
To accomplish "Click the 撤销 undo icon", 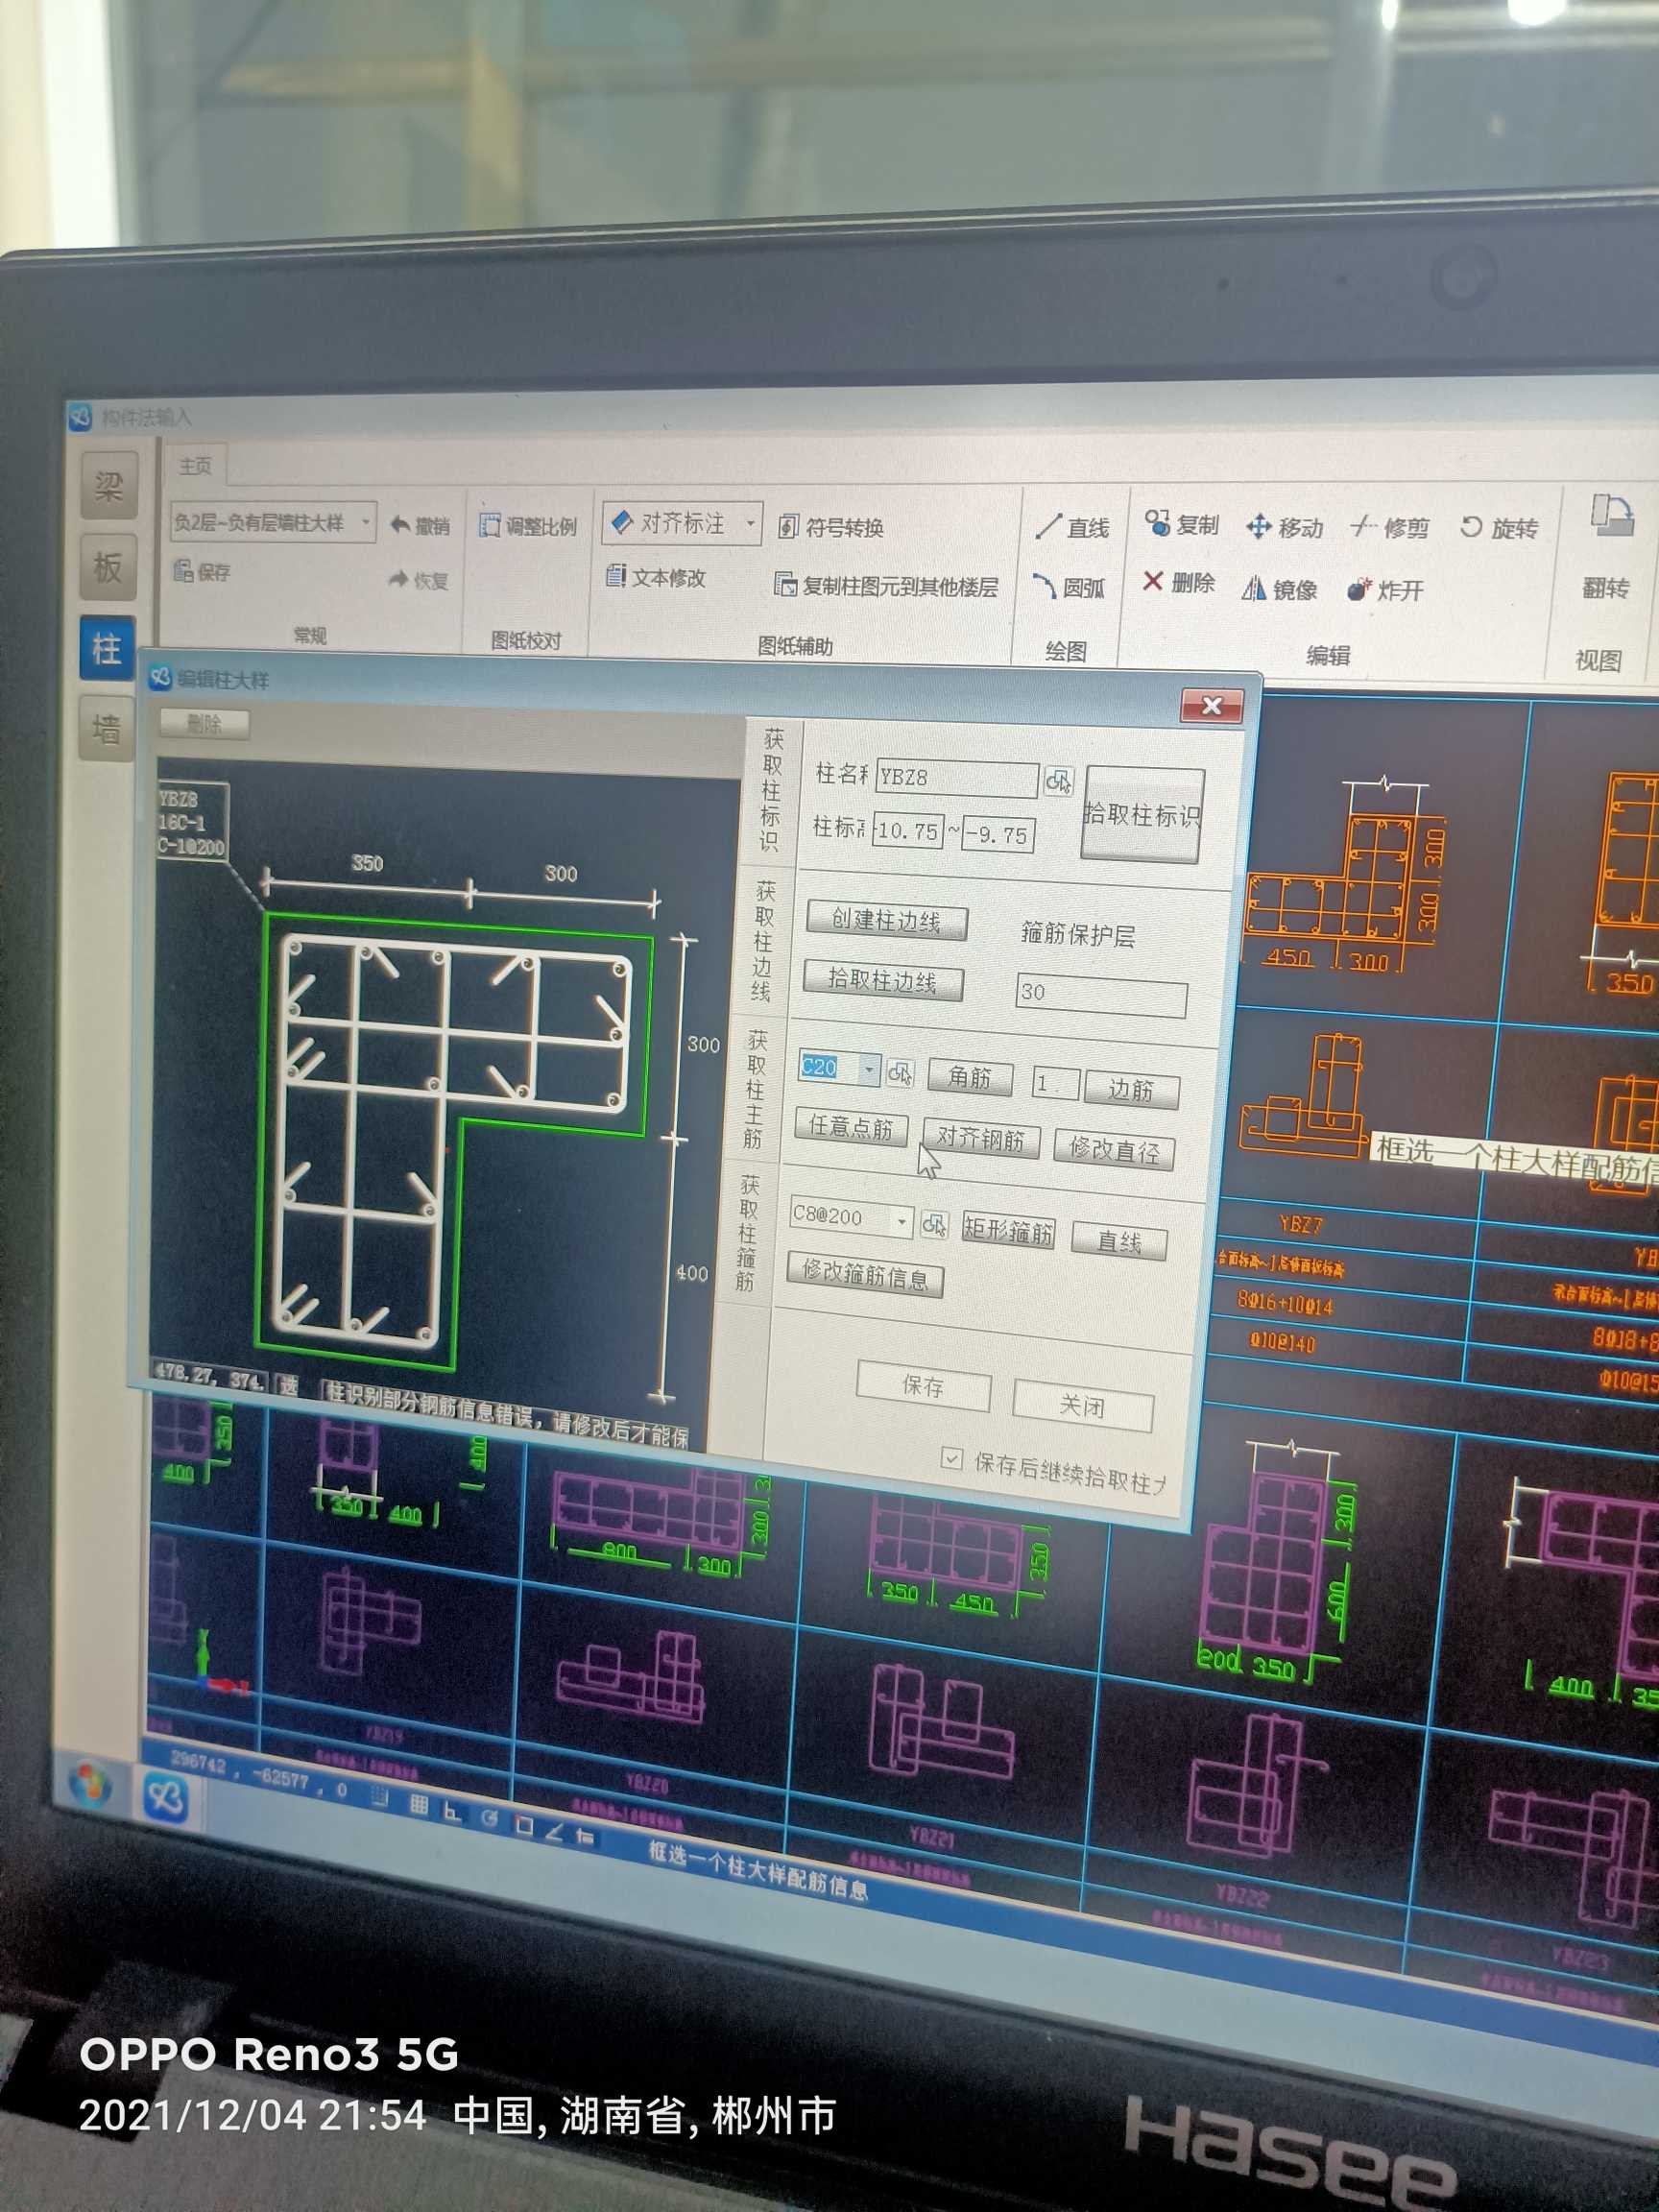I will (x=419, y=525).
